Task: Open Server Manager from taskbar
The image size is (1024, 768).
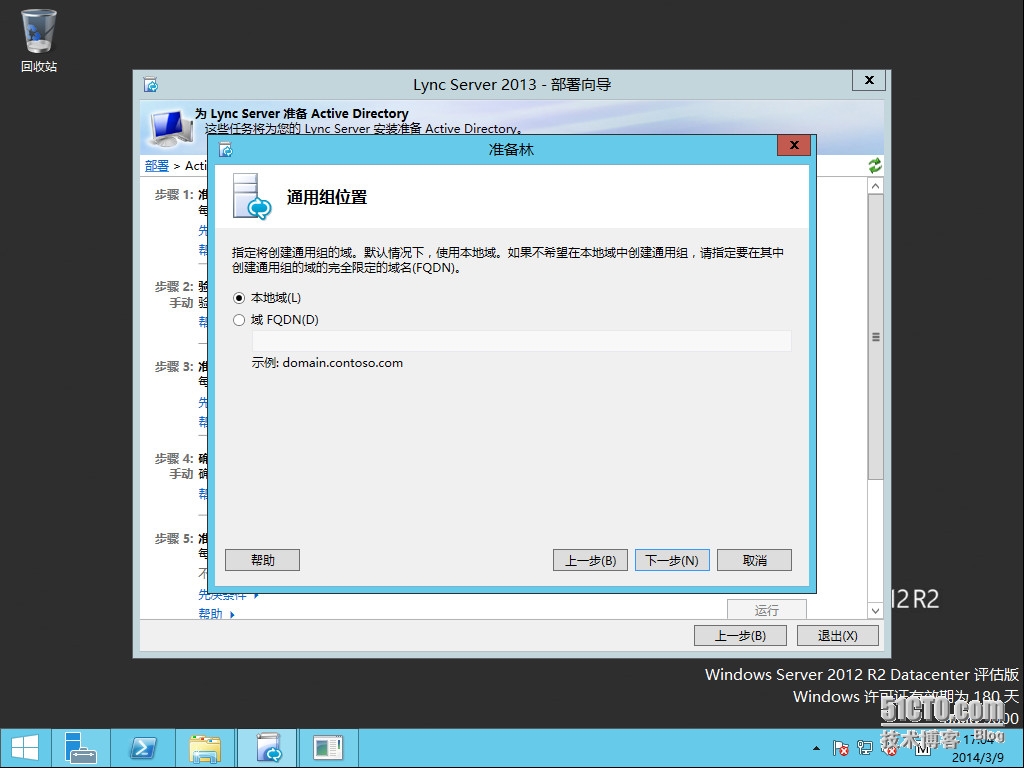Action: pos(80,748)
